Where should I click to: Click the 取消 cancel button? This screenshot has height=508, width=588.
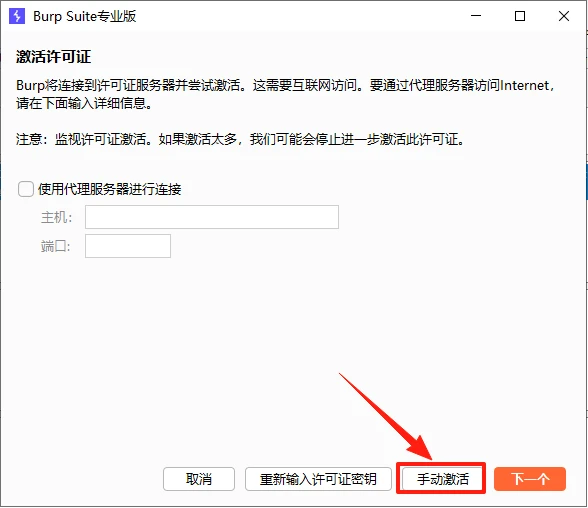199,479
